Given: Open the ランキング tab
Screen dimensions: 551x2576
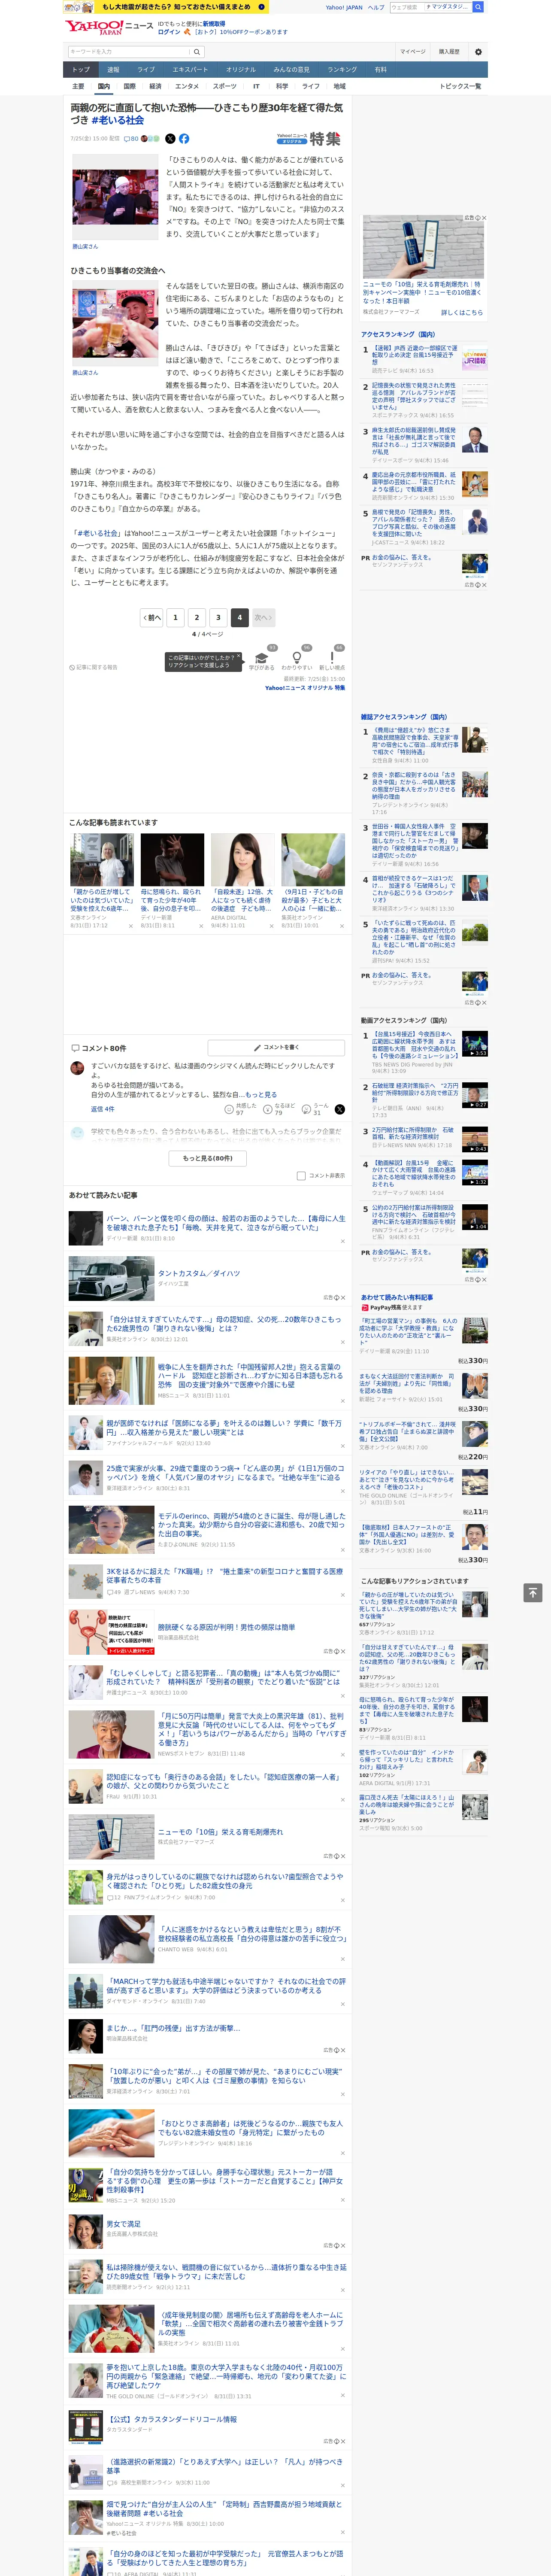Looking at the screenshot, I should [342, 70].
